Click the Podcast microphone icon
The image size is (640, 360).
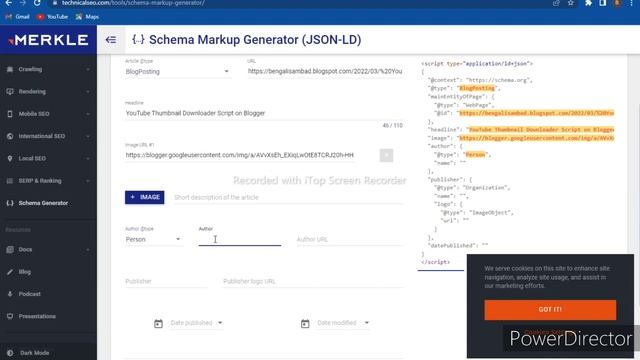click(x=10, y=294)
